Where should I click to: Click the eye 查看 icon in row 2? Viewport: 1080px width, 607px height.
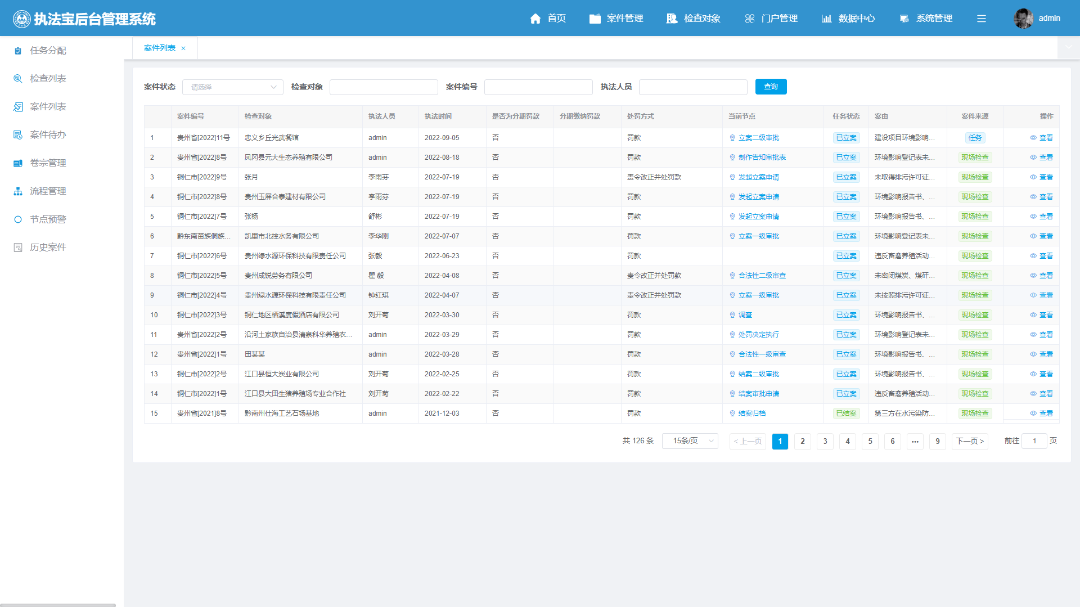tap(1033, 158)
